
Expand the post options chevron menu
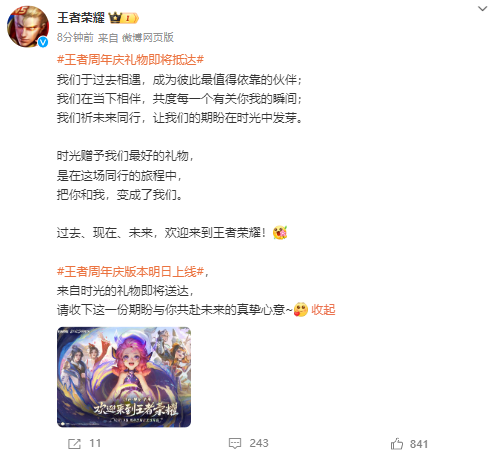(482, 8)
